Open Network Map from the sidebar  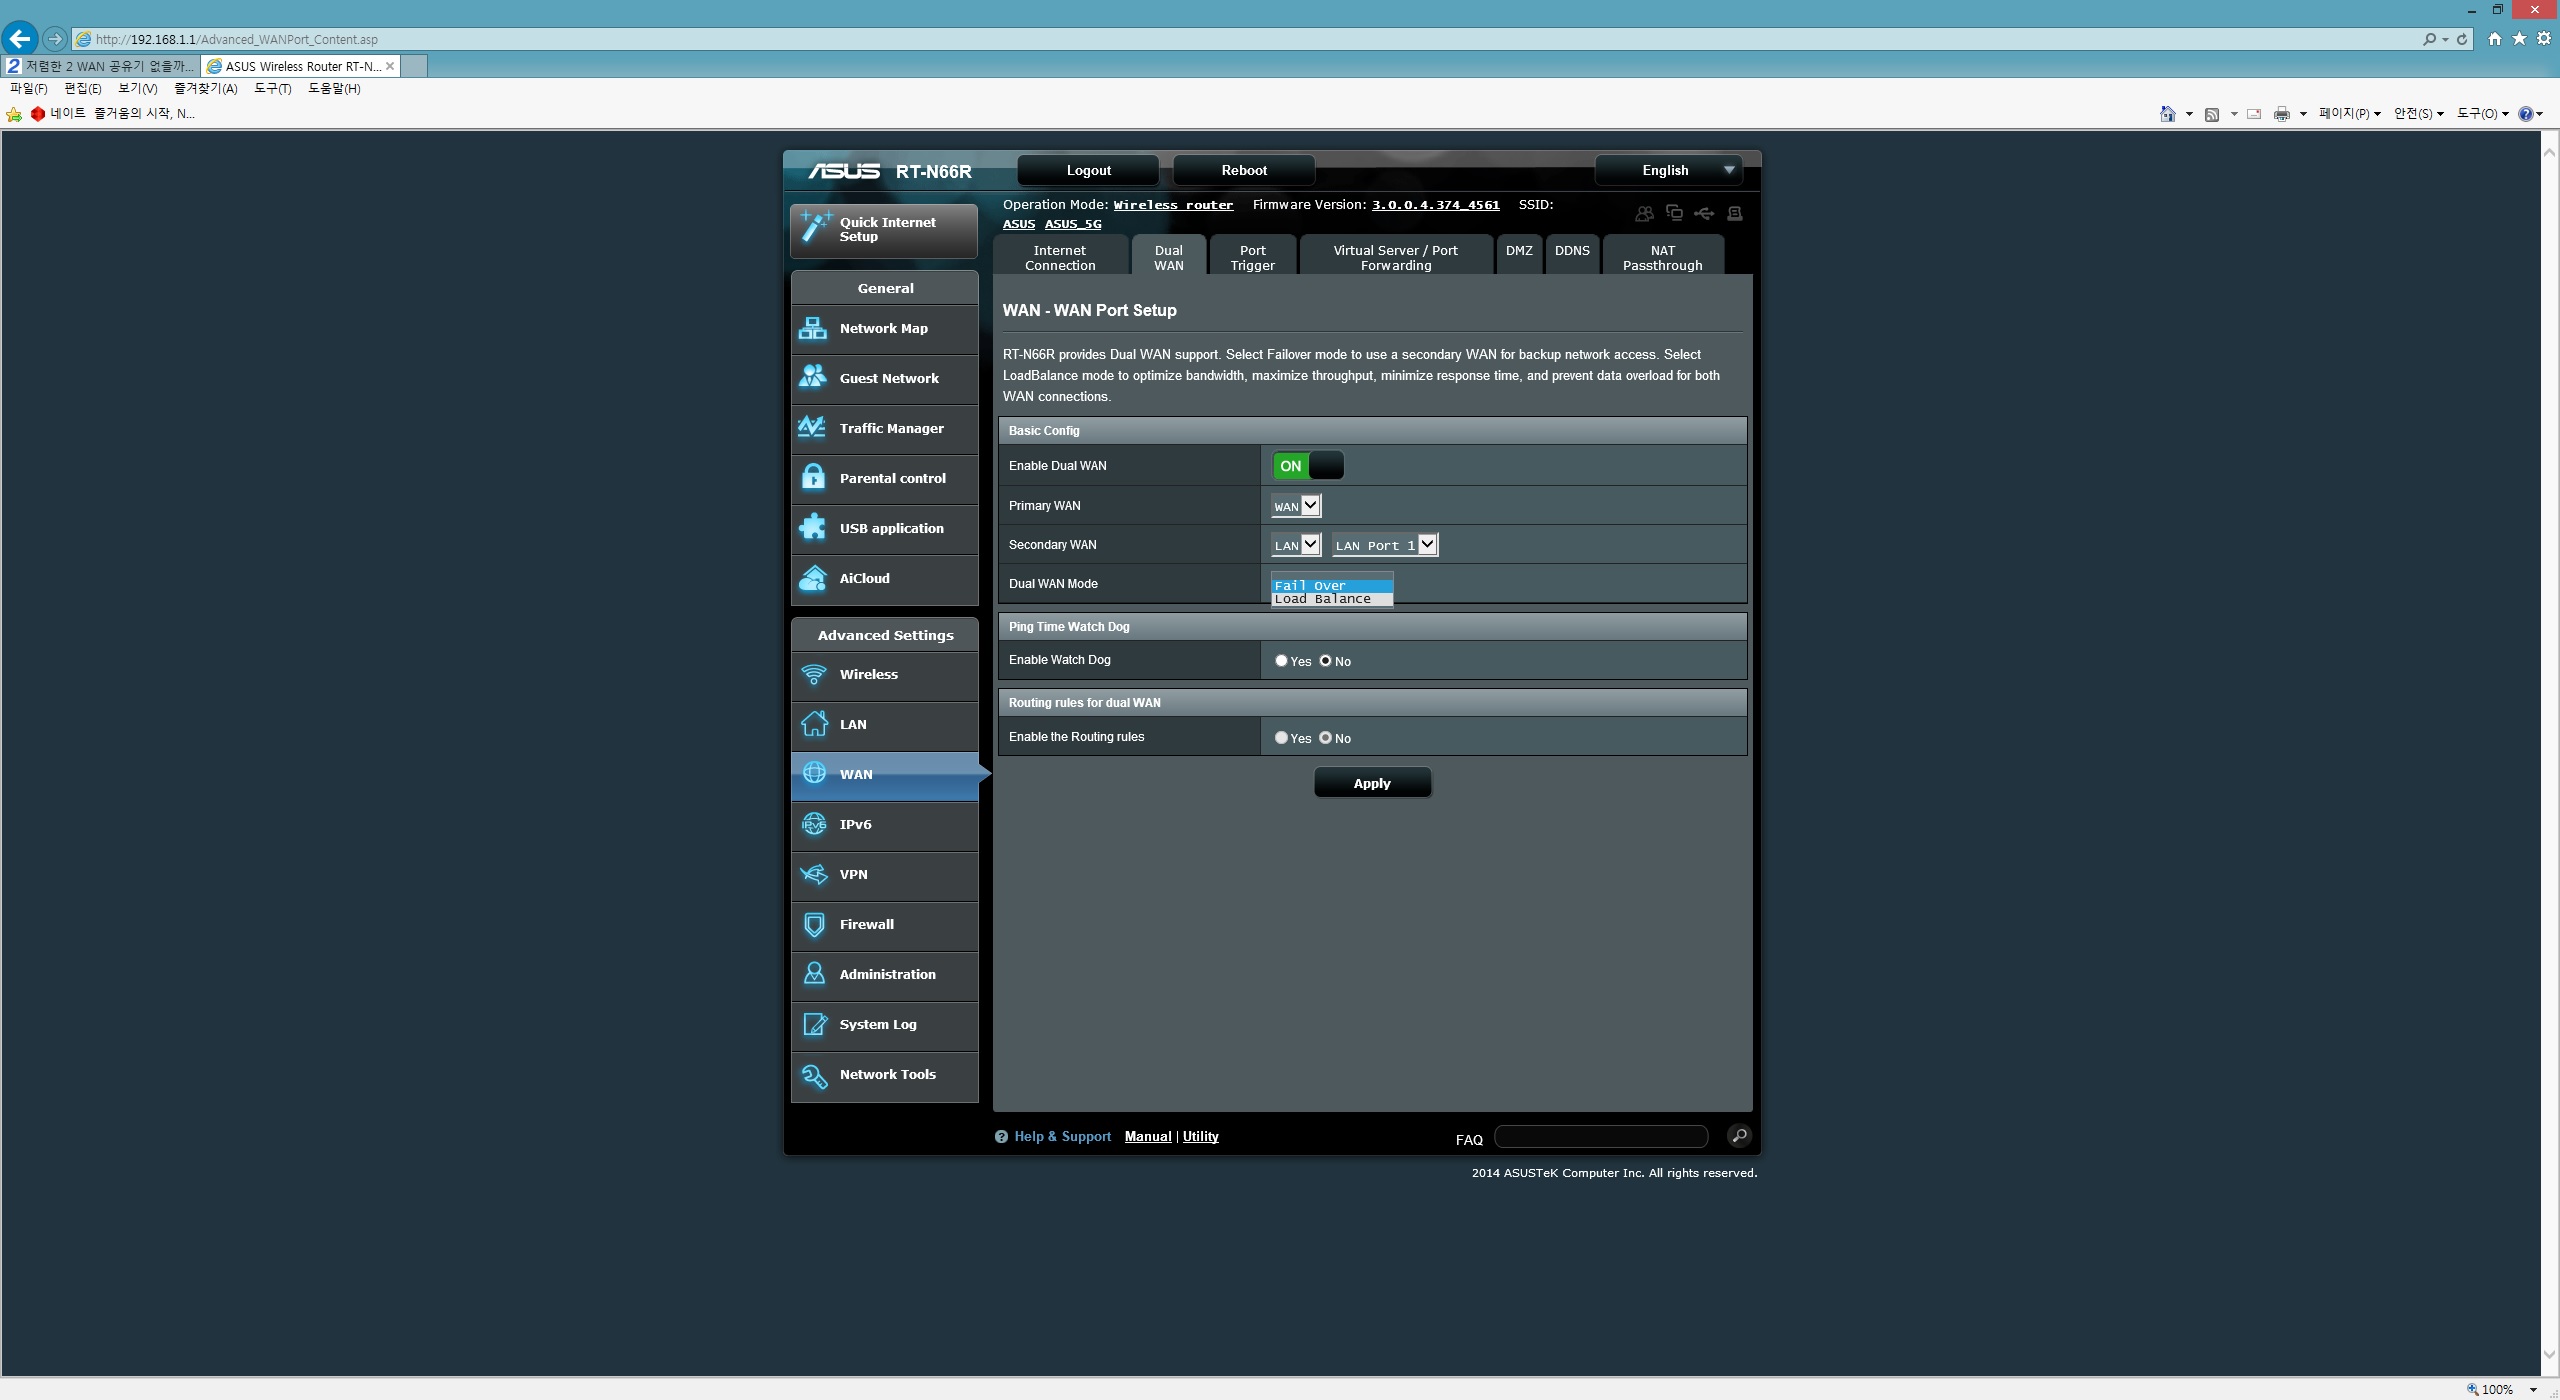coord(884,329)
